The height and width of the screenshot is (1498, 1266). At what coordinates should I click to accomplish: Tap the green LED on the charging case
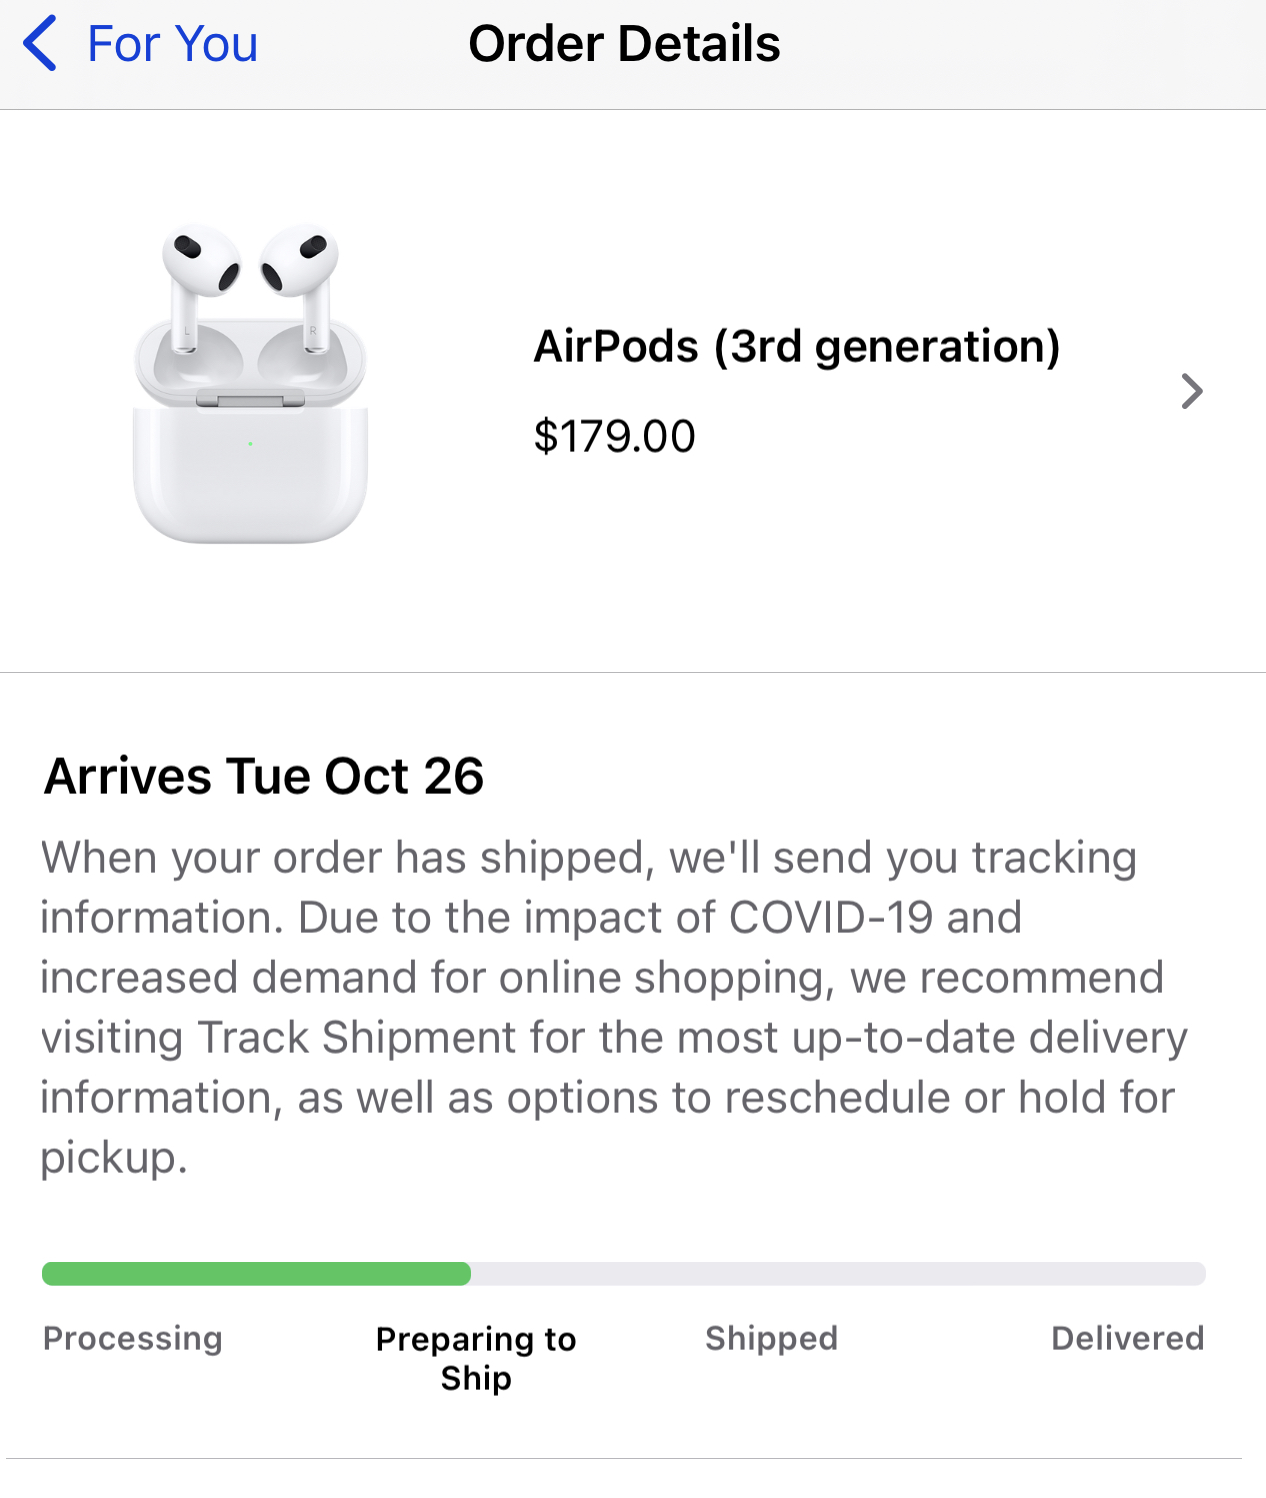(250, 443)
